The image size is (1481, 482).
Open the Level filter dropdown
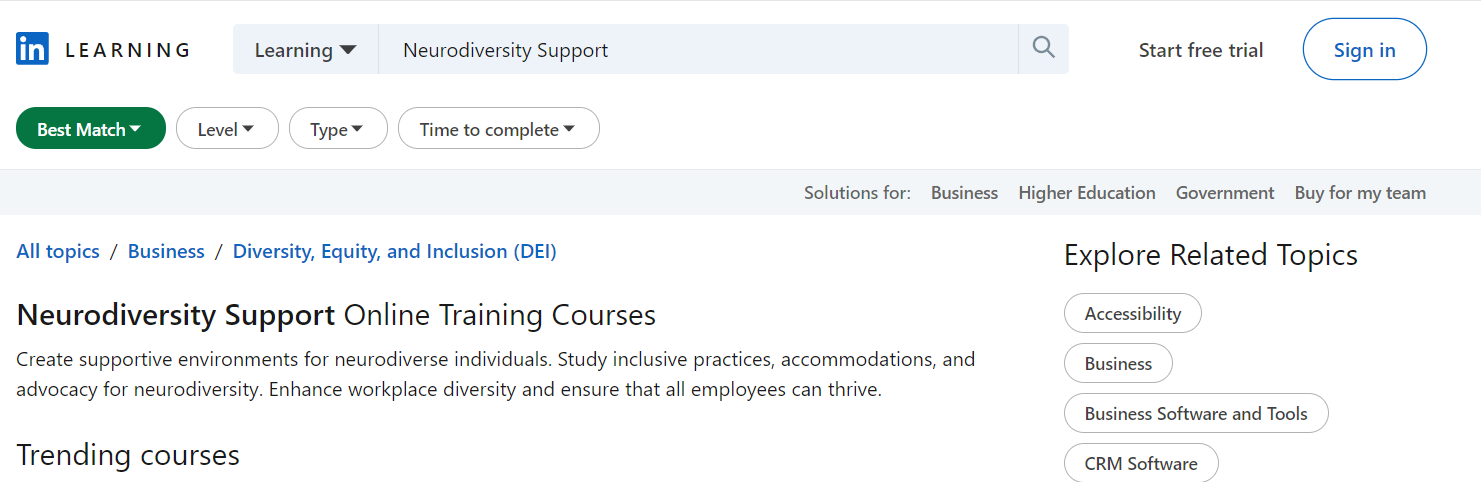[227, 129]
